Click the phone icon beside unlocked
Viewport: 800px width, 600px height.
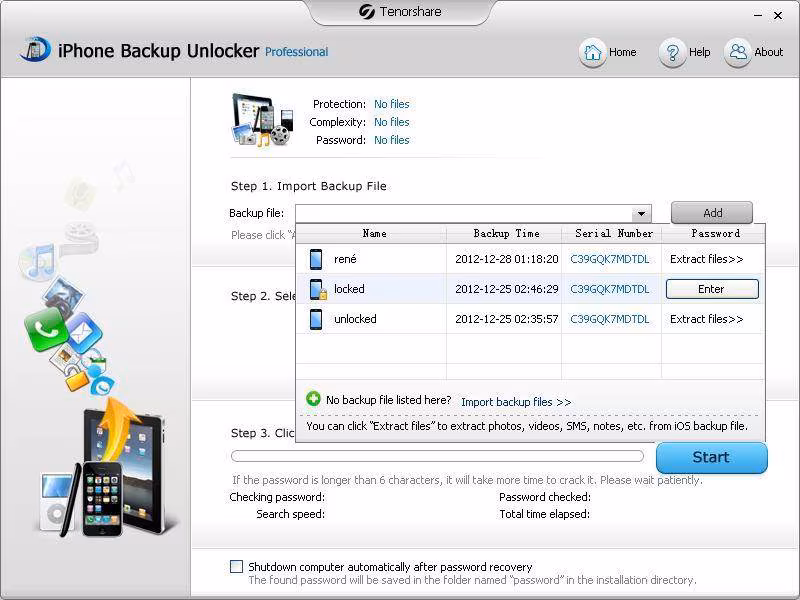[x=316, y=319]
